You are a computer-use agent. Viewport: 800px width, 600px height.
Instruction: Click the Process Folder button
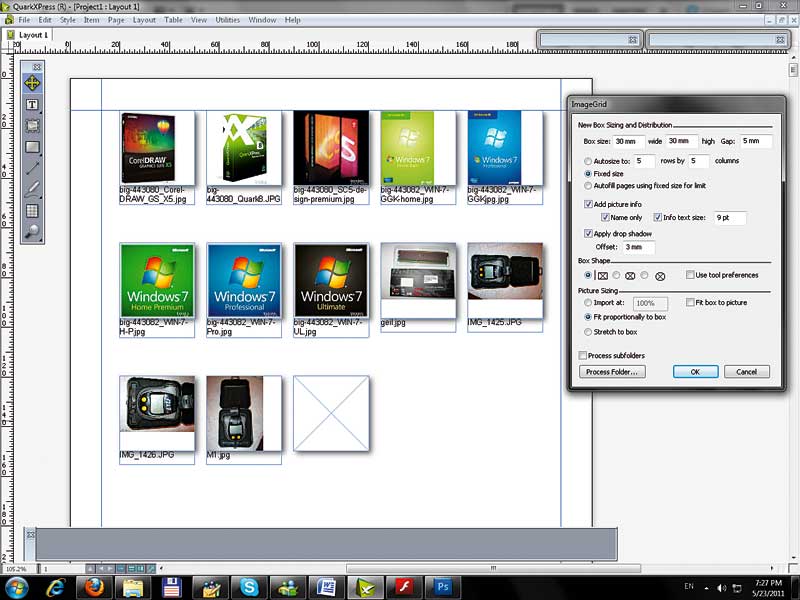click(612, 372)
